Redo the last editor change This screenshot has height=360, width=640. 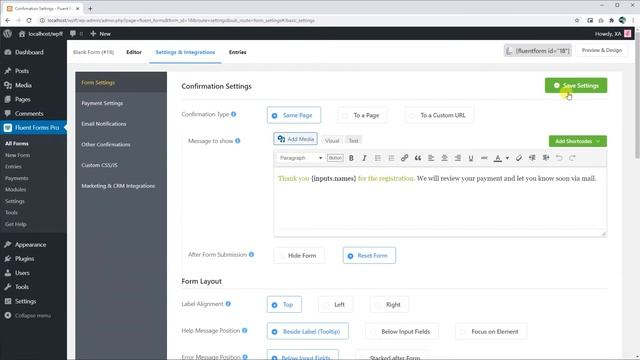572,158
